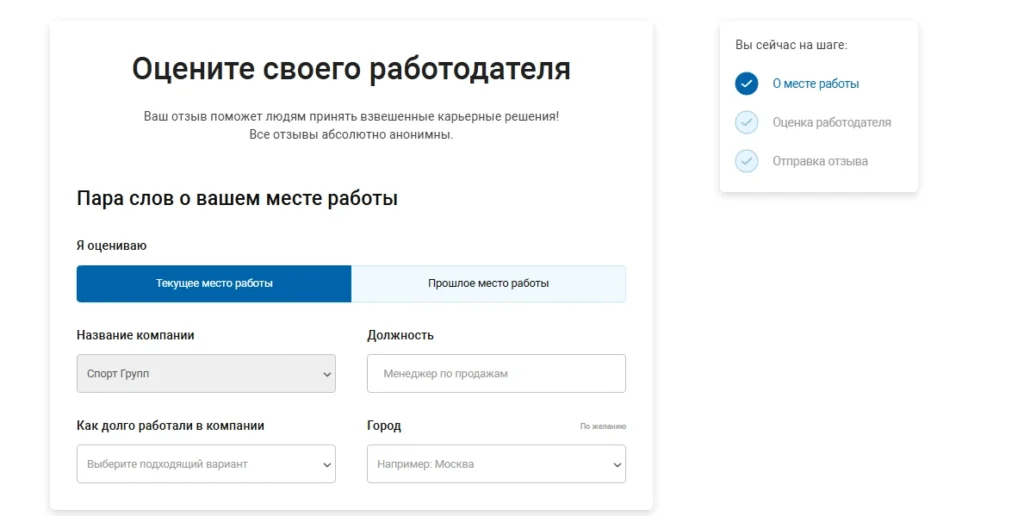Expand 'Как долго работали в компании' dropdown
Image resolution: width=1024 pixels, height=516 pixels.
point(206,464)
